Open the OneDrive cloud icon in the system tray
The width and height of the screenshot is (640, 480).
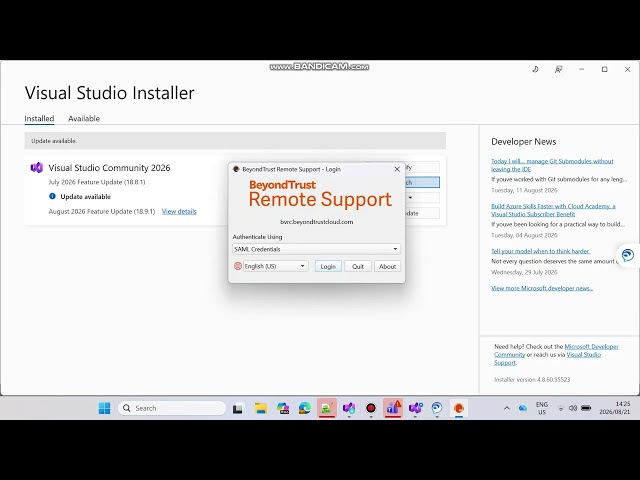tap(523, 408)
